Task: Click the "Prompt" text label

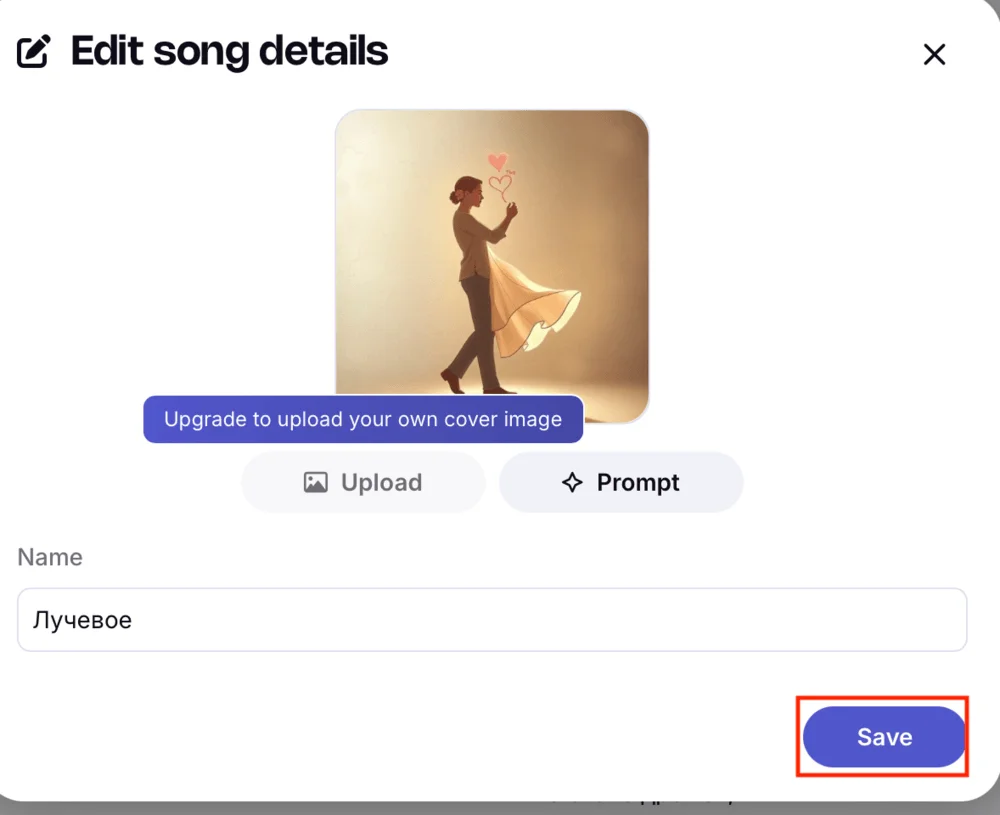Action: point(638,483)
